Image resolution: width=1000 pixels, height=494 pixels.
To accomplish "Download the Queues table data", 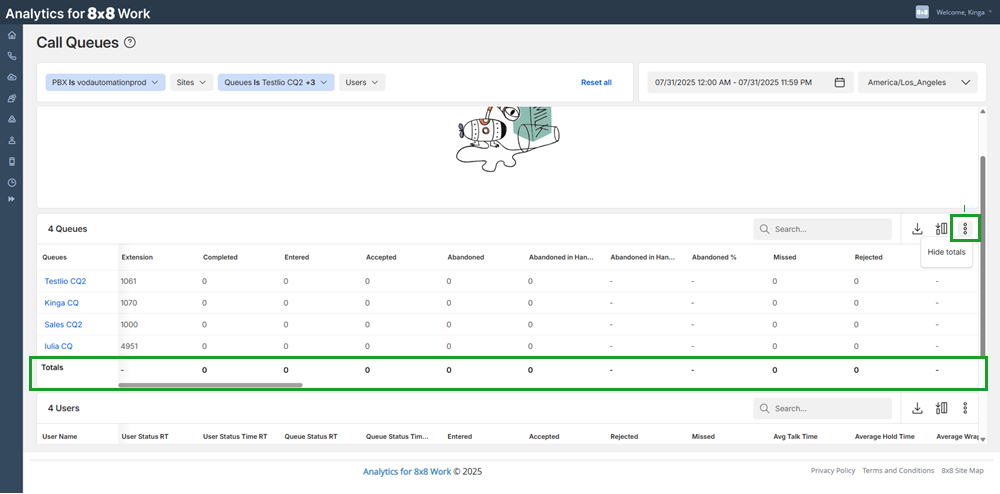I will point(917,229).
